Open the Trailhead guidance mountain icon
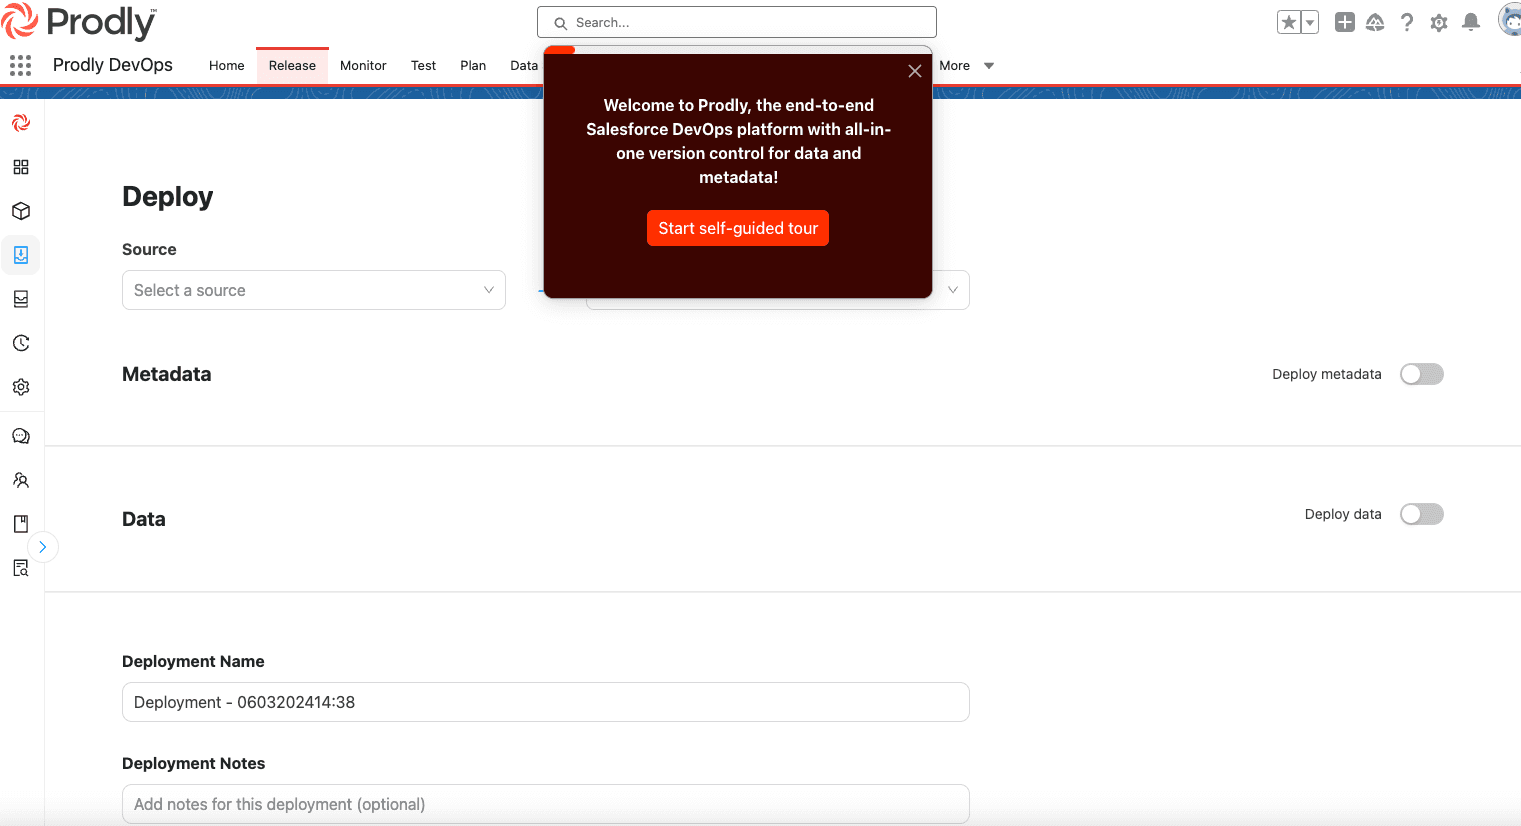 point(1375,22)
